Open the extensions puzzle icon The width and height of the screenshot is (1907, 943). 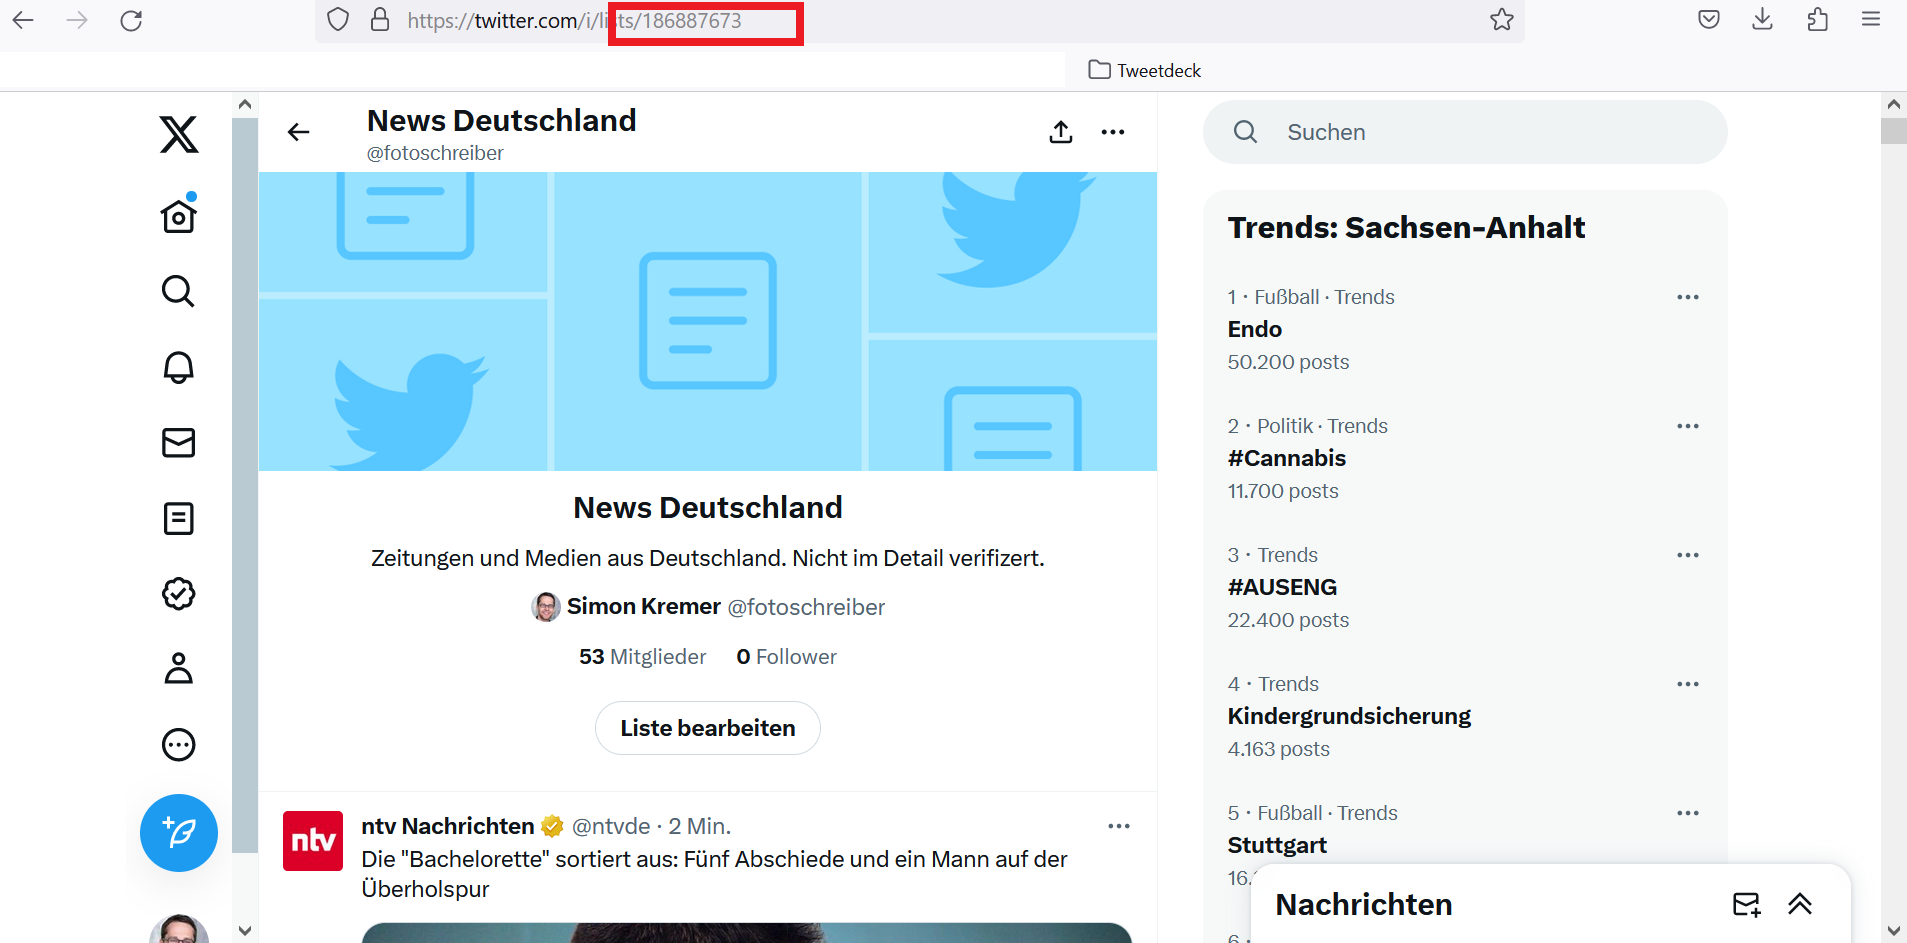pyautogui.click(x=1817, y=20)
